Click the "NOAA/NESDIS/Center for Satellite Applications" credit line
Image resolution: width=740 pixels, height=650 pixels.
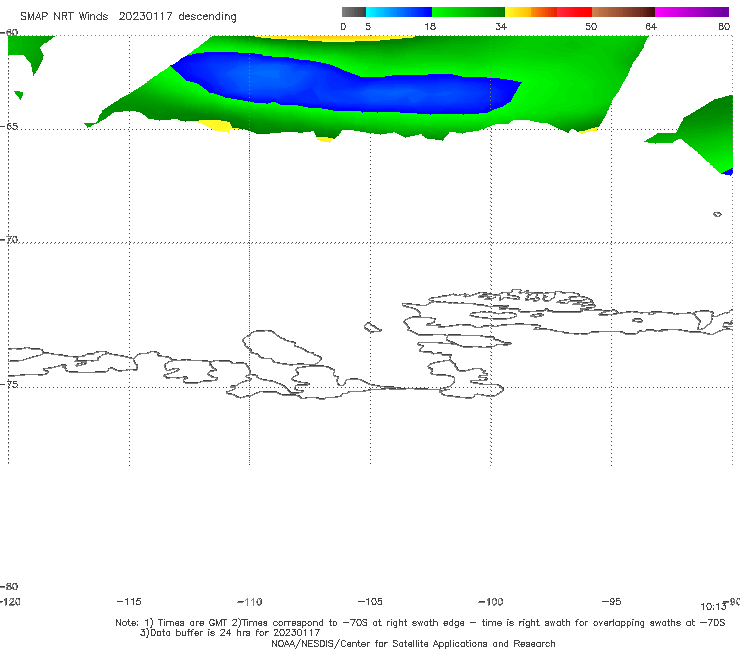click(413, 643)
